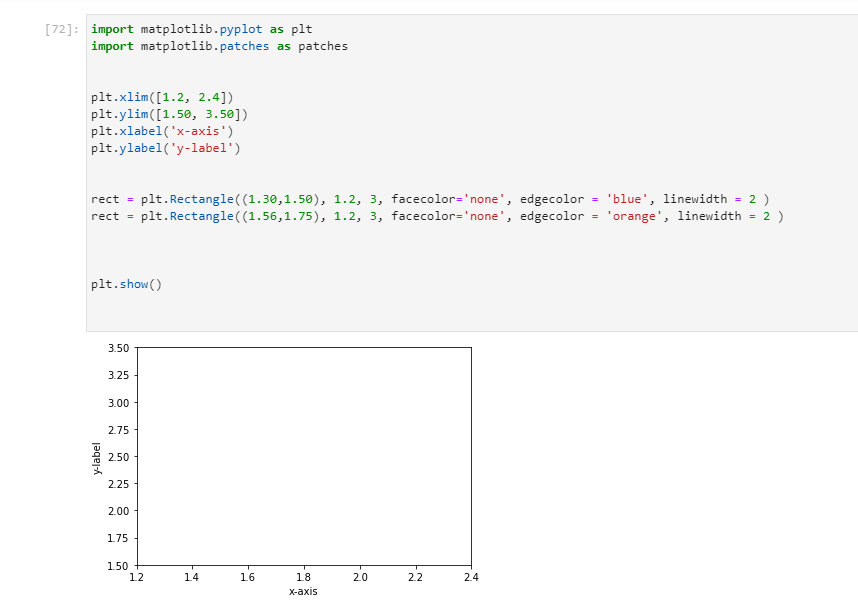Click the 3.50 tick label on y-axis
The width and height of the screenshot is (858, 607).
(x=118, y=348)
